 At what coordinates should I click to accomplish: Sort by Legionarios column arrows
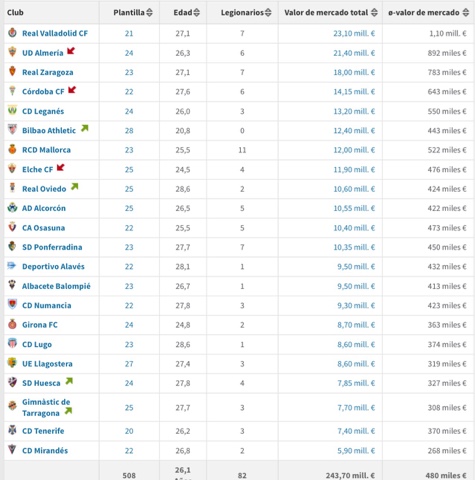pyautogui.click(x=268, y=13)
